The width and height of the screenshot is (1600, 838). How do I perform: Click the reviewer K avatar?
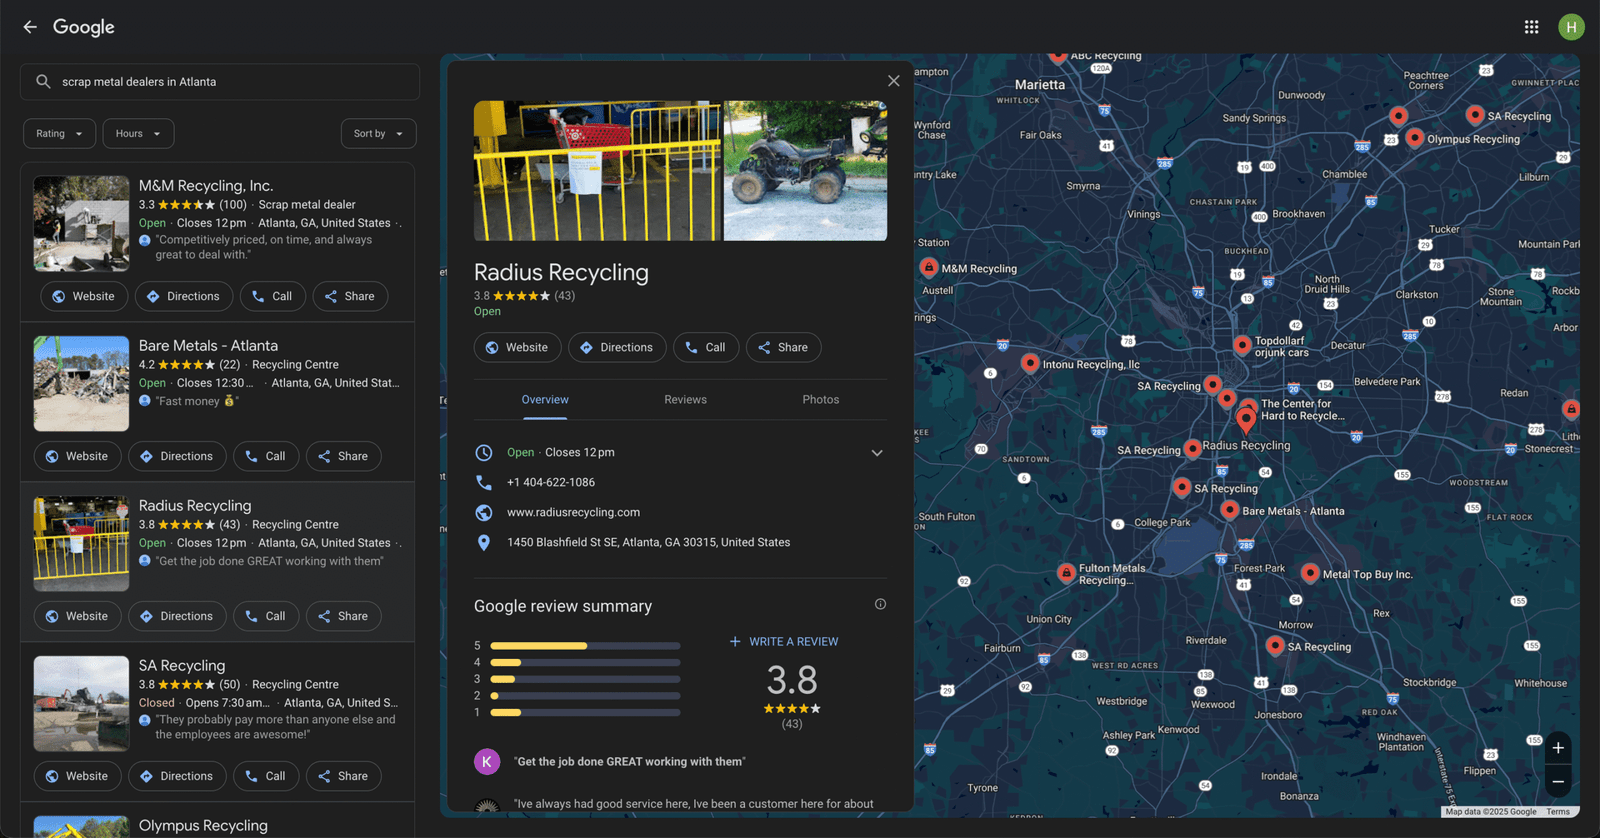(487, 762)
